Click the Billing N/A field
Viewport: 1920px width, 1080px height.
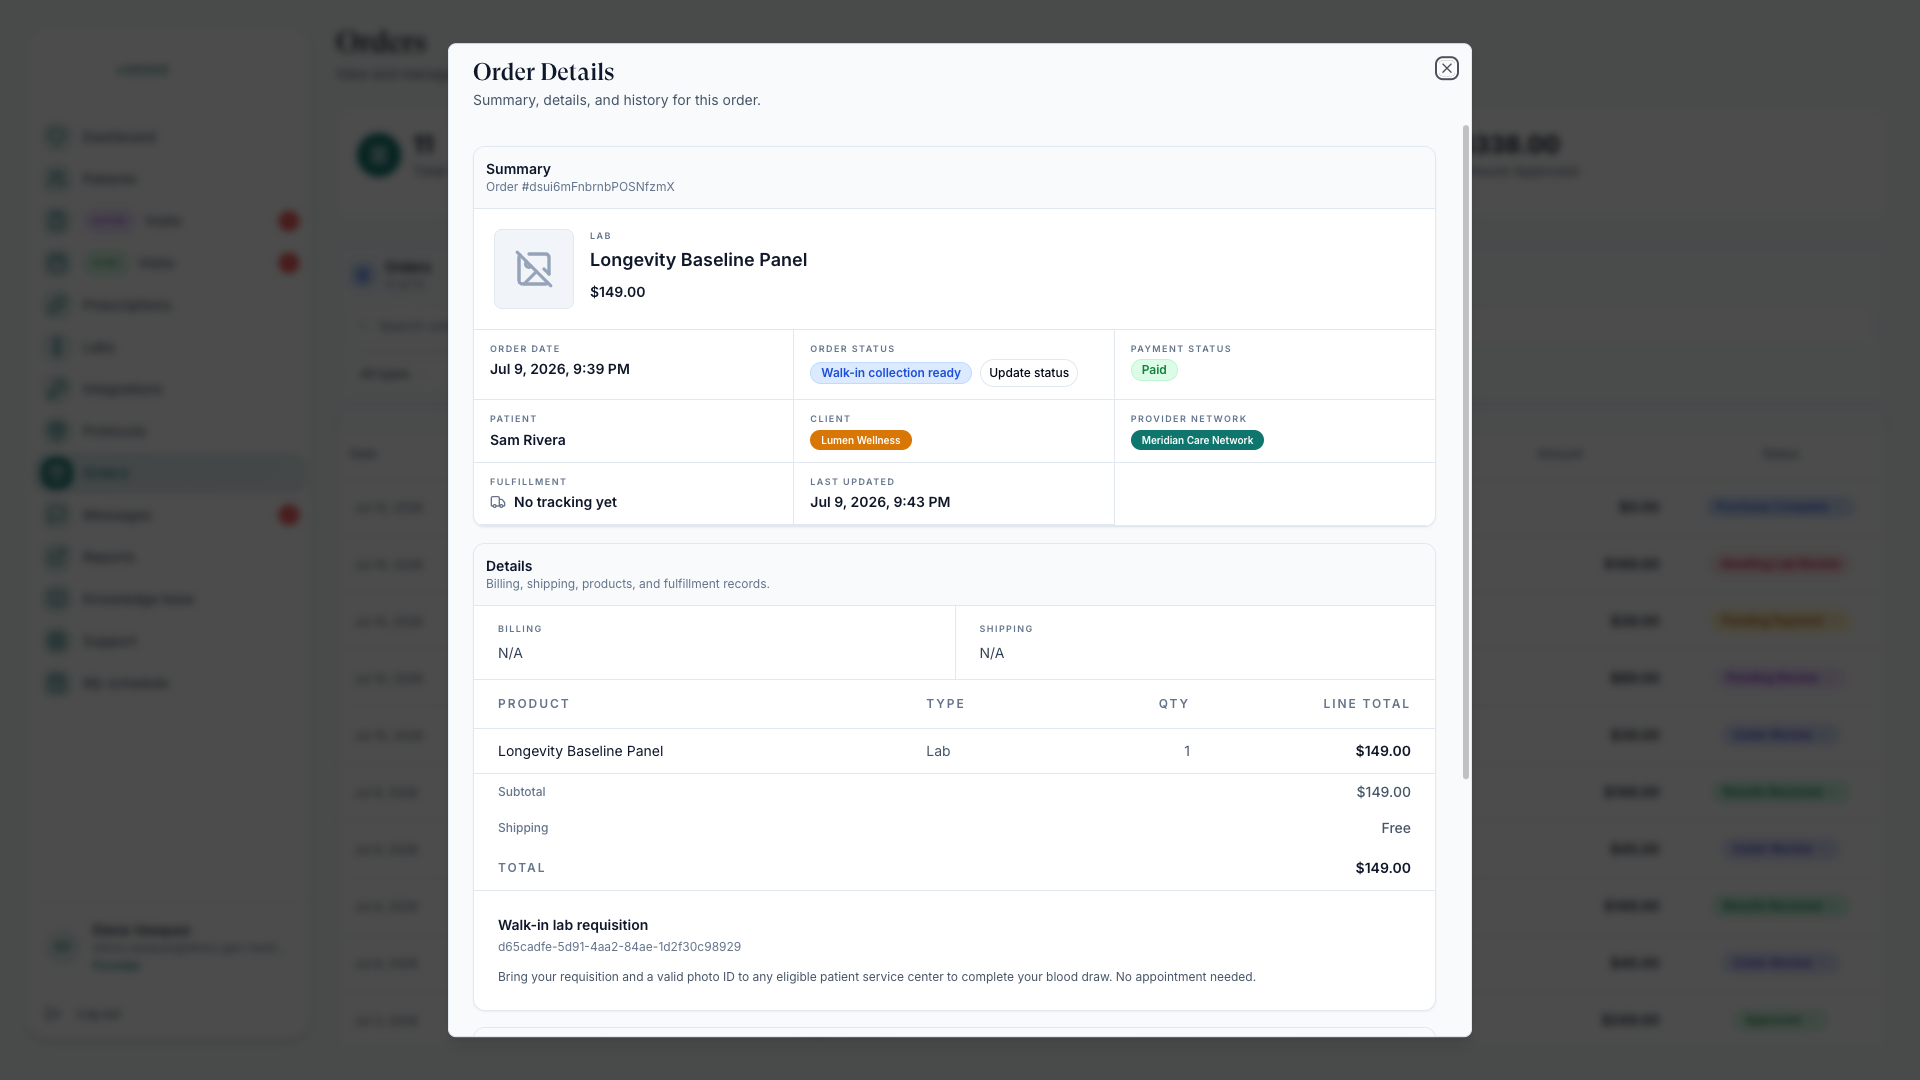714,642
